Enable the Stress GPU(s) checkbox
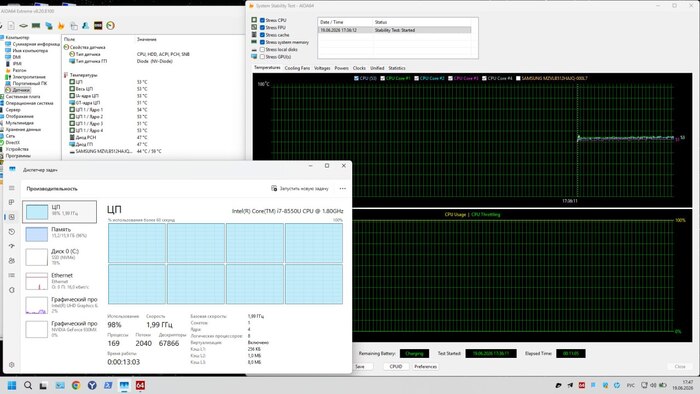700x394 pixels. point(262,57)
